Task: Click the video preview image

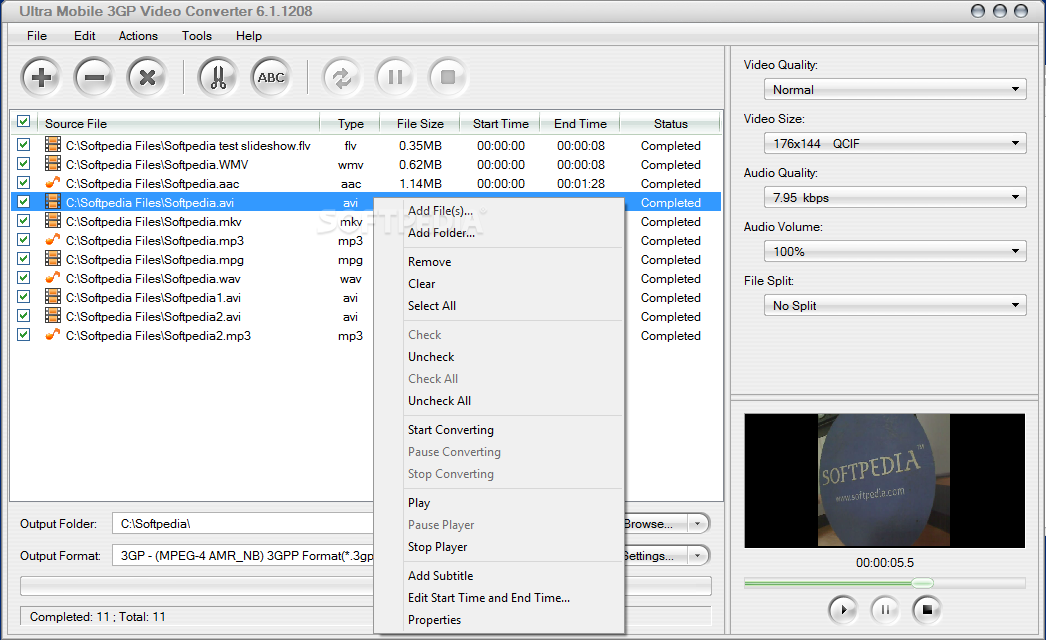Action: 885,481
